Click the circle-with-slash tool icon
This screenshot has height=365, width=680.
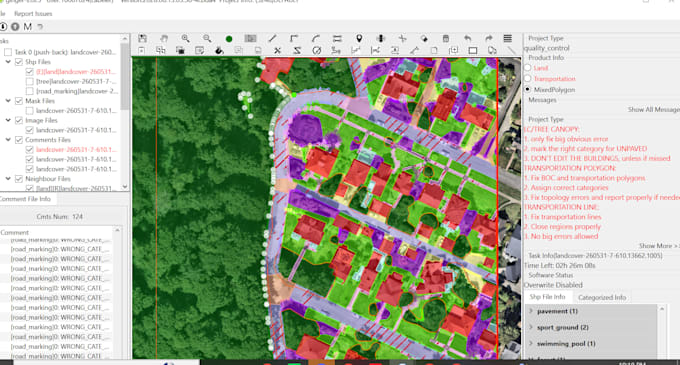click(317, 51)
